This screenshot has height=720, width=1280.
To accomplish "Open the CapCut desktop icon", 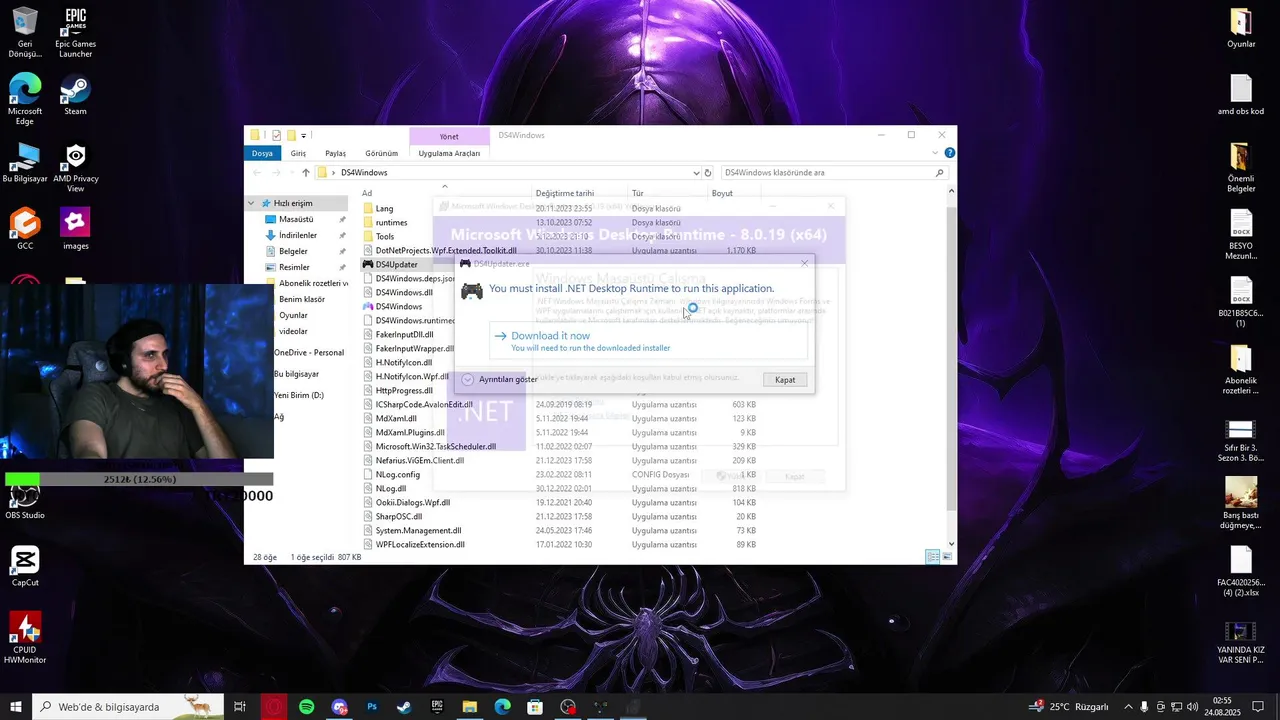I will (x=25, y=566).
